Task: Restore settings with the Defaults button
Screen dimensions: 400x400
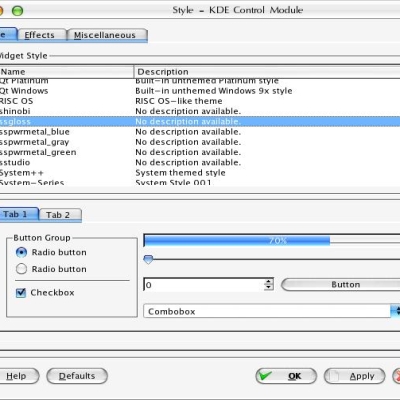Action: [77, 376]
